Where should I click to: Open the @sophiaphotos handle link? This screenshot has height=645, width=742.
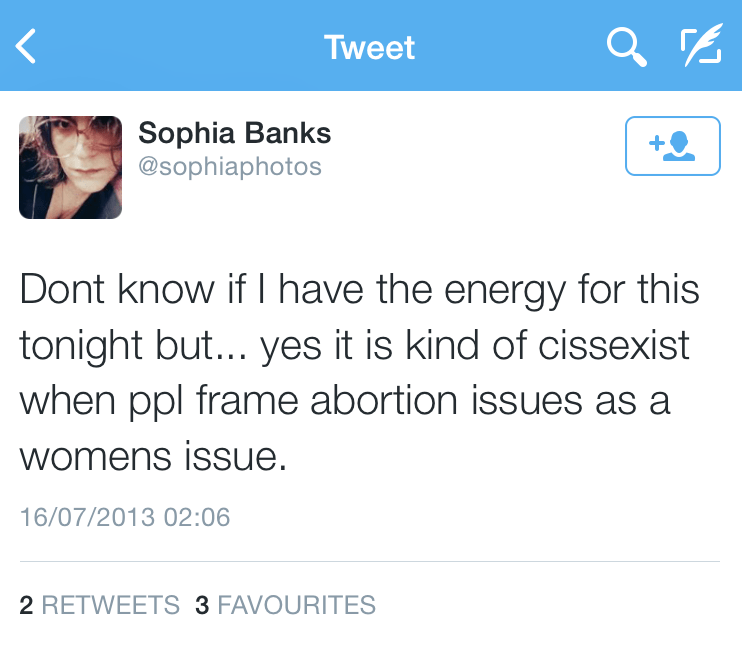230,166
